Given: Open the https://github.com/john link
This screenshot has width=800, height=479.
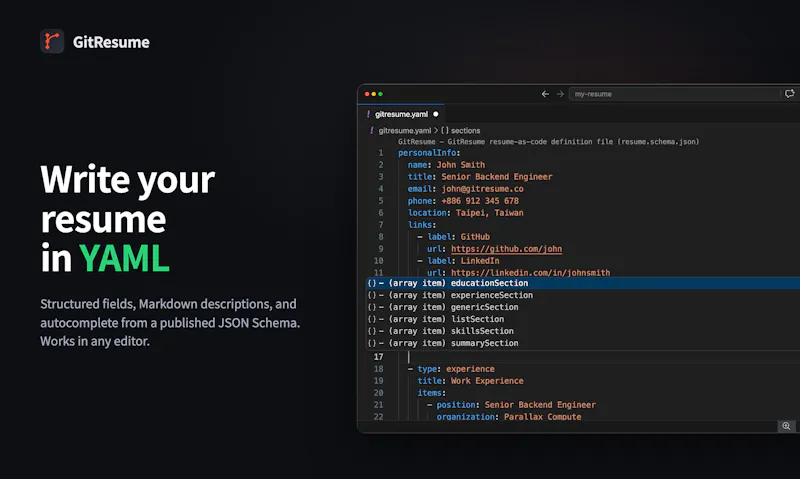Looking at the screenshot, I should tap(506, 249).
